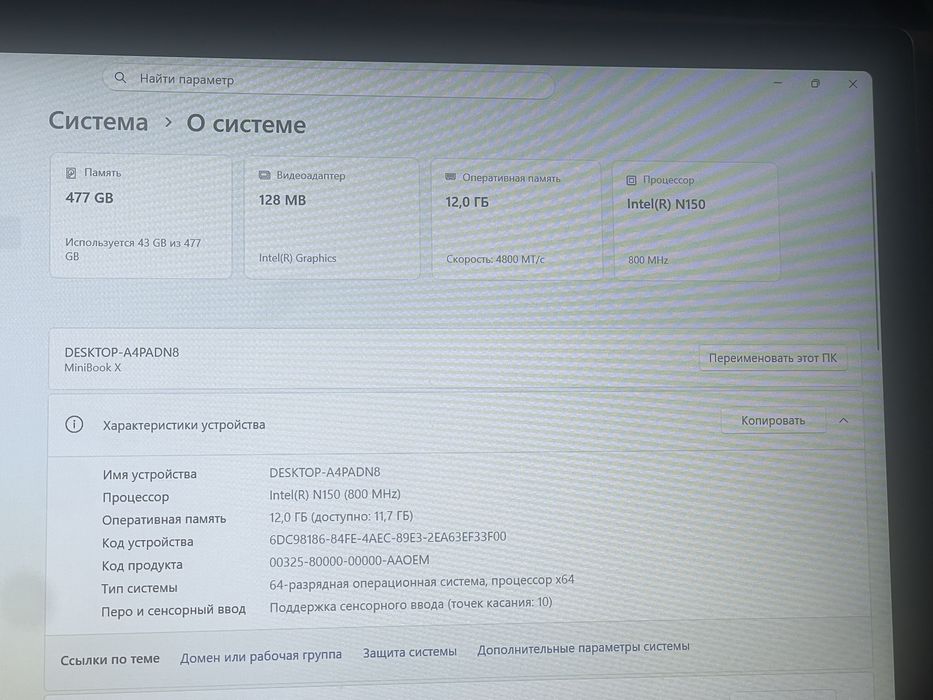Open 'Дополнительные параметры системы' link
Screen dimensions: 933x700
pyautogui.click(x=583, y=647)
